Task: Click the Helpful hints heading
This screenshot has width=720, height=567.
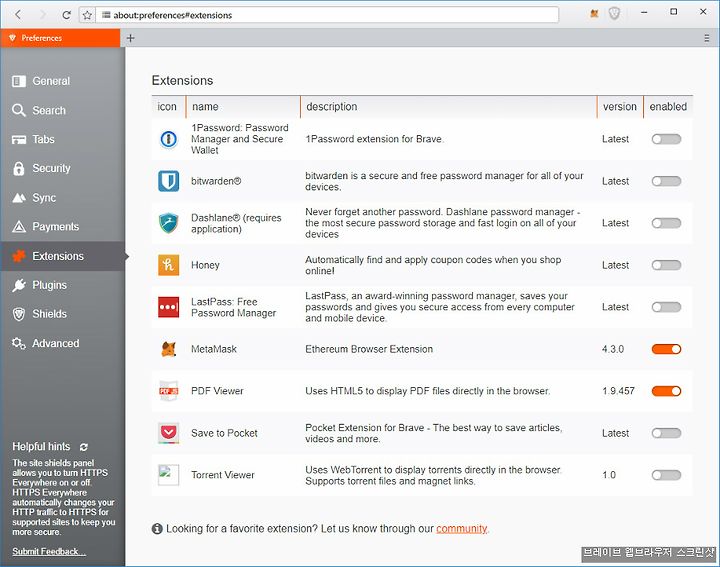Action: [x=41, y=447]
